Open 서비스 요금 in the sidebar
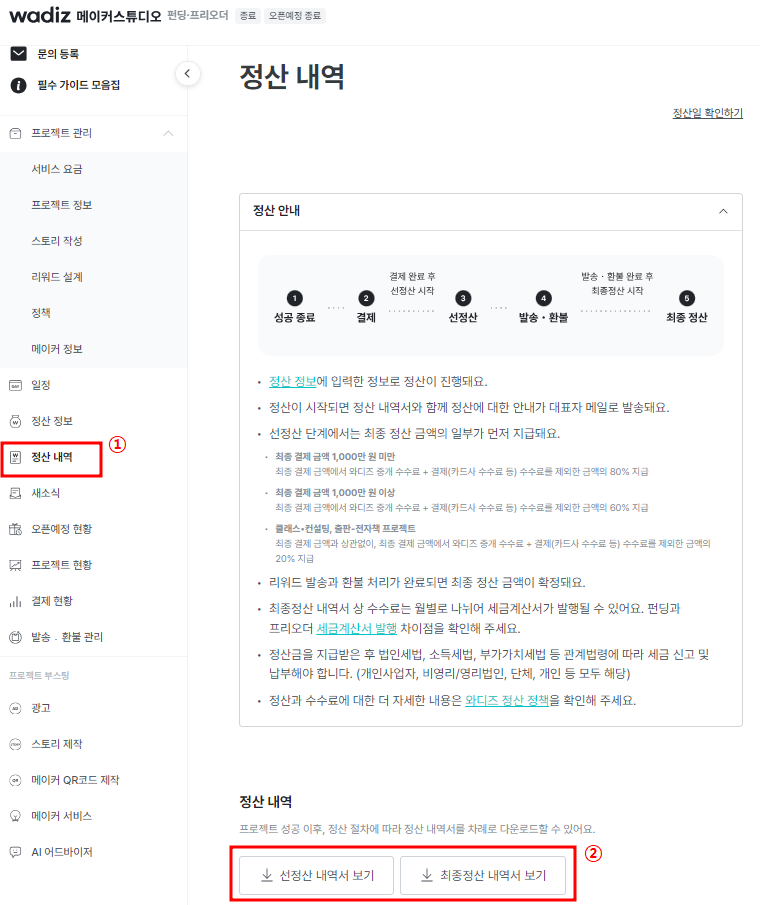The height and width of the screenshot is (905, 760). point(57,169)
